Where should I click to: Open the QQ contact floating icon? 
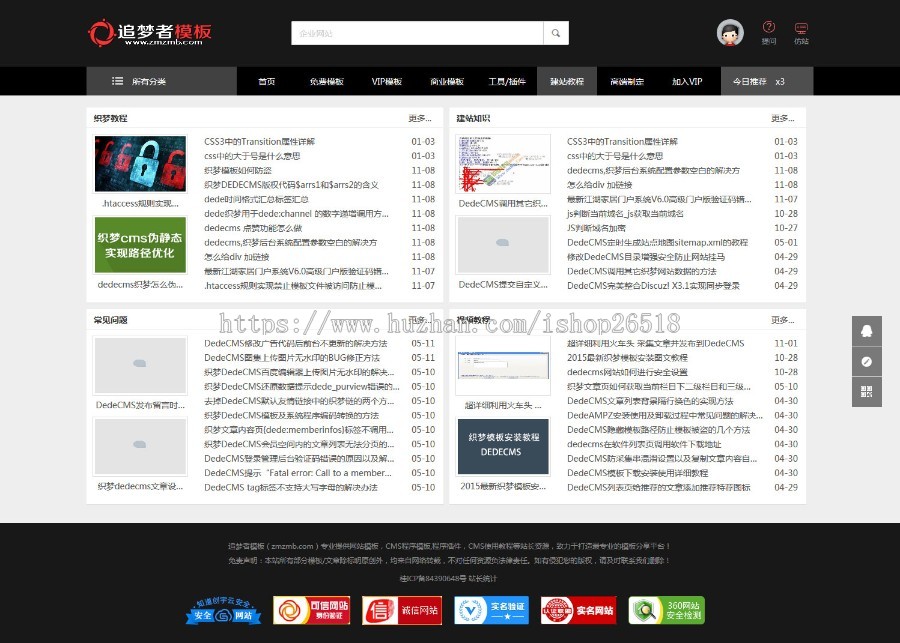click(x=867, y=331)
